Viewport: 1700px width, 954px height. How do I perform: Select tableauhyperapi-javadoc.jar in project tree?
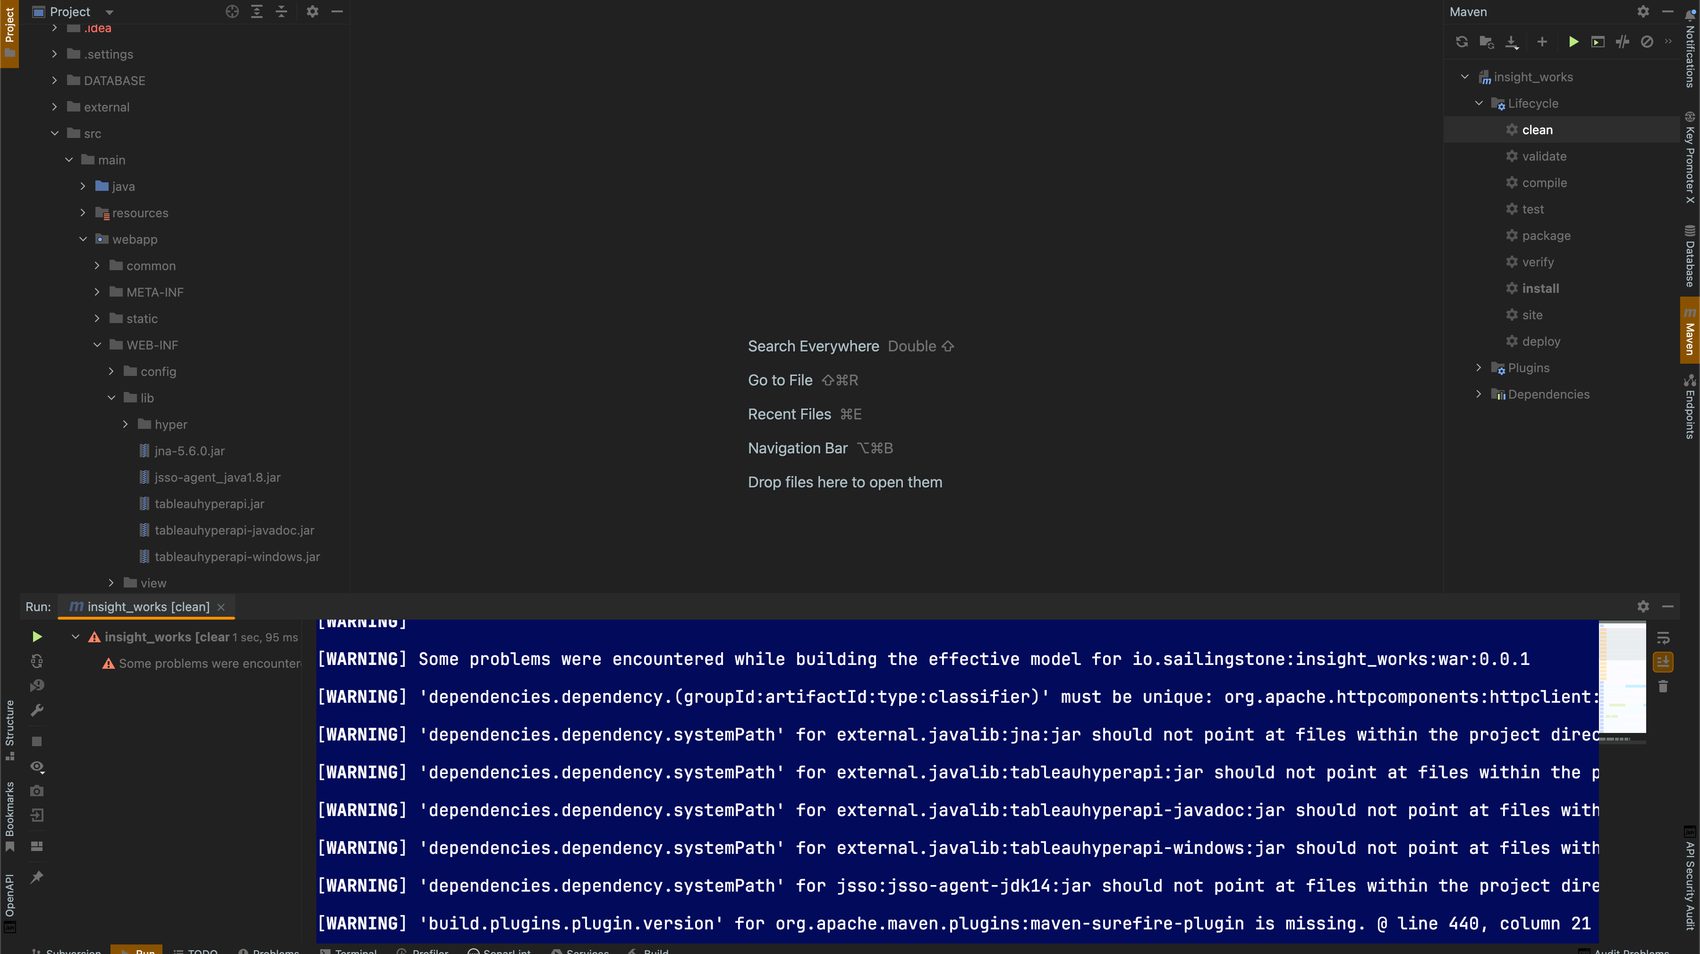tap(234, 531)
